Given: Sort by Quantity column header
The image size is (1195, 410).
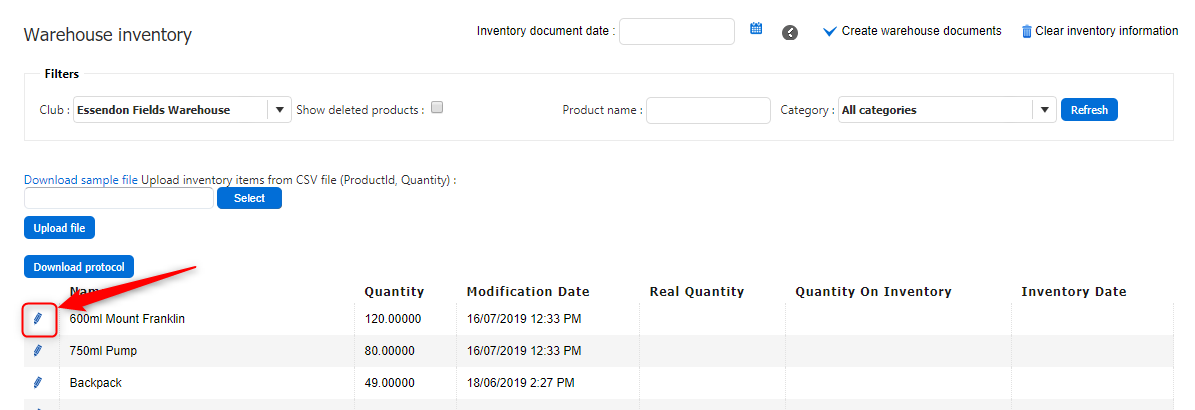Looking at the screenshot, I should tap(394, 292).
